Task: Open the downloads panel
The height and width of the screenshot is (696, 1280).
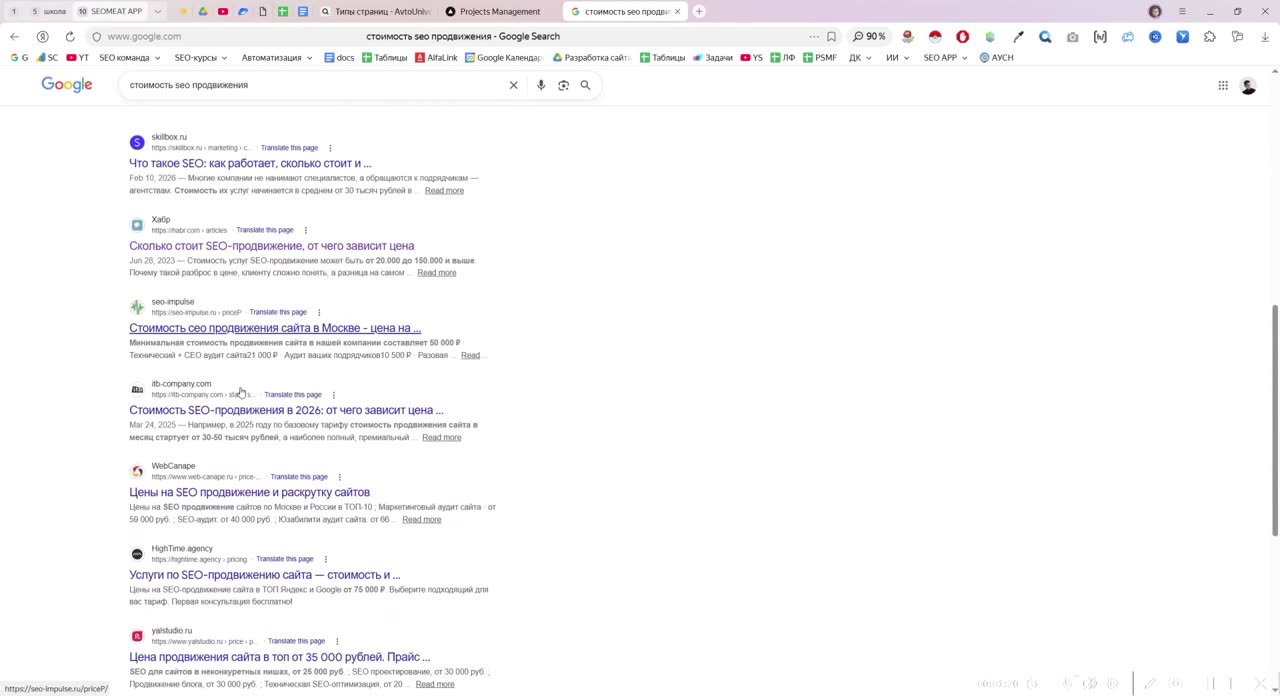Action: point(1264,36)
